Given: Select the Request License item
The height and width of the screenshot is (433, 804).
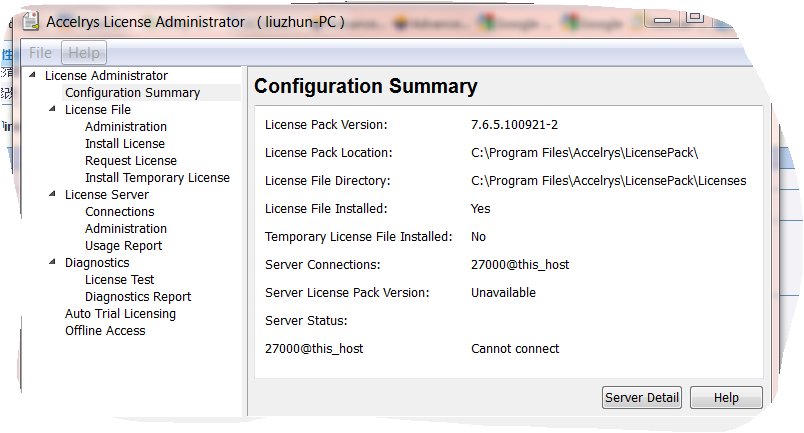Looking at the screenshot, I should point(131,161).
